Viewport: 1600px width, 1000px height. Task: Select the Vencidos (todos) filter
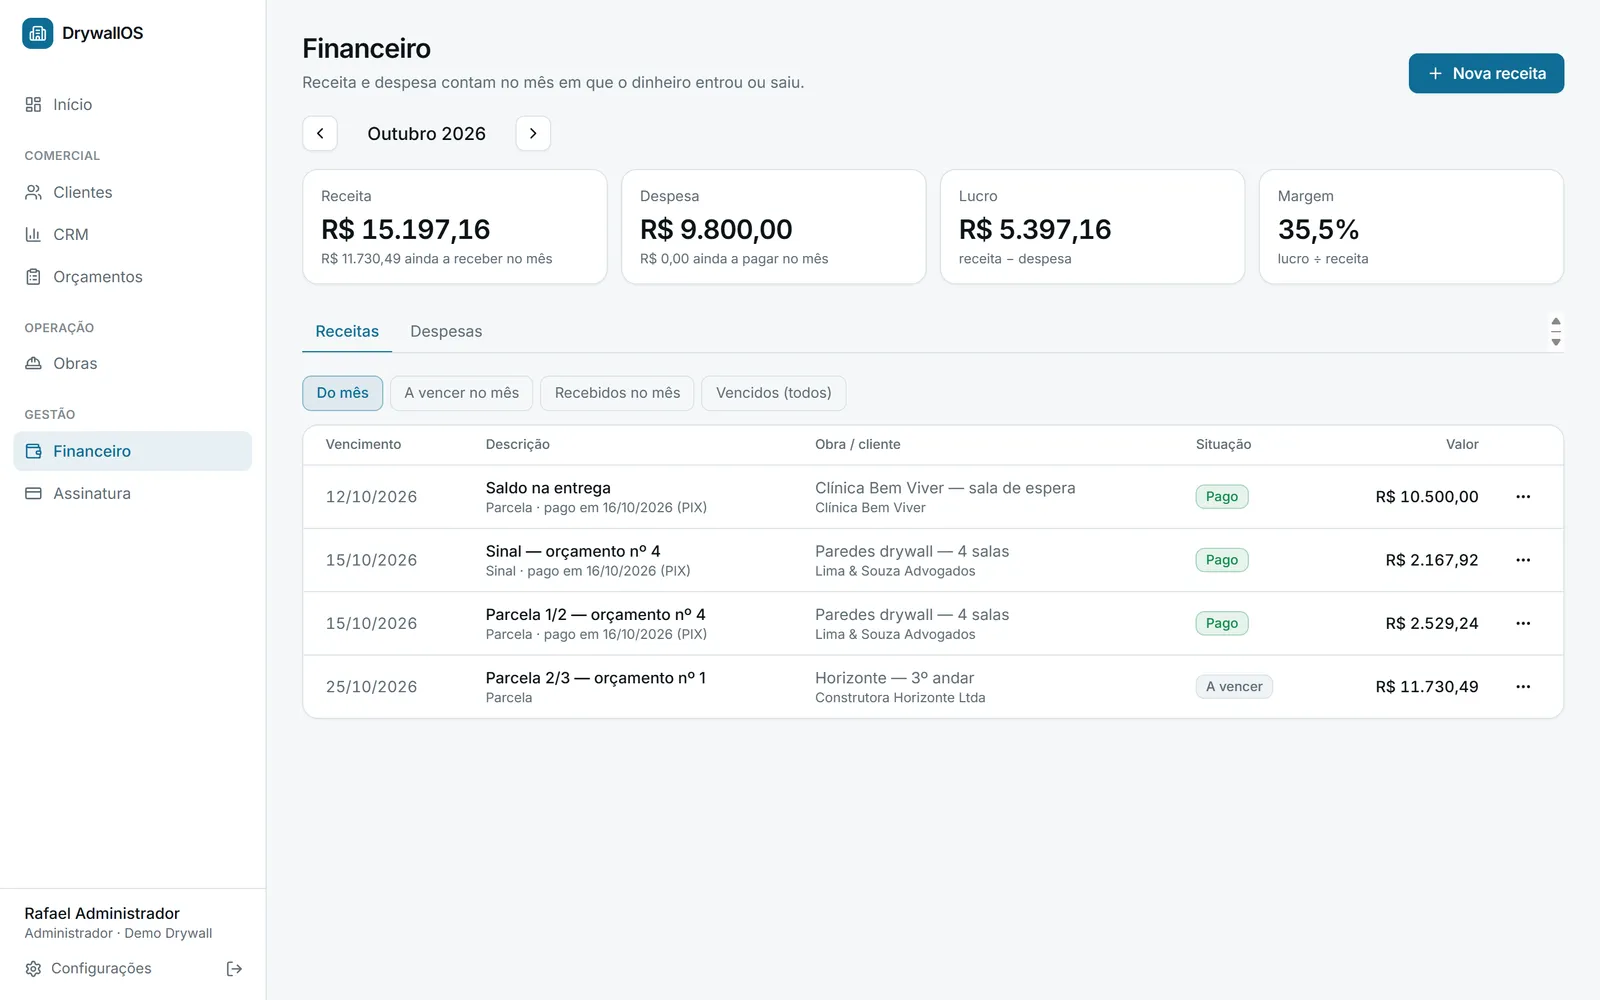(774, 393)
